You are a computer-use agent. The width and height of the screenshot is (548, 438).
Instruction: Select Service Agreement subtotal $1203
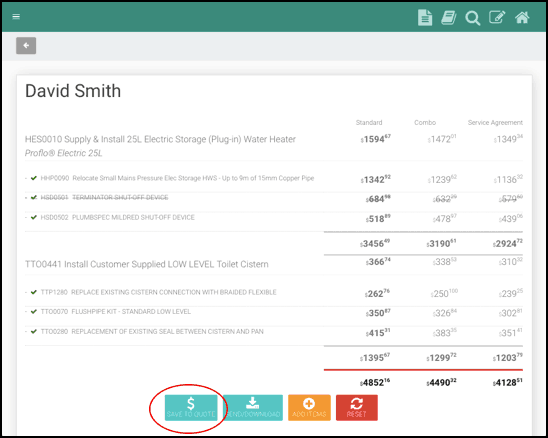tap(508, 357)
